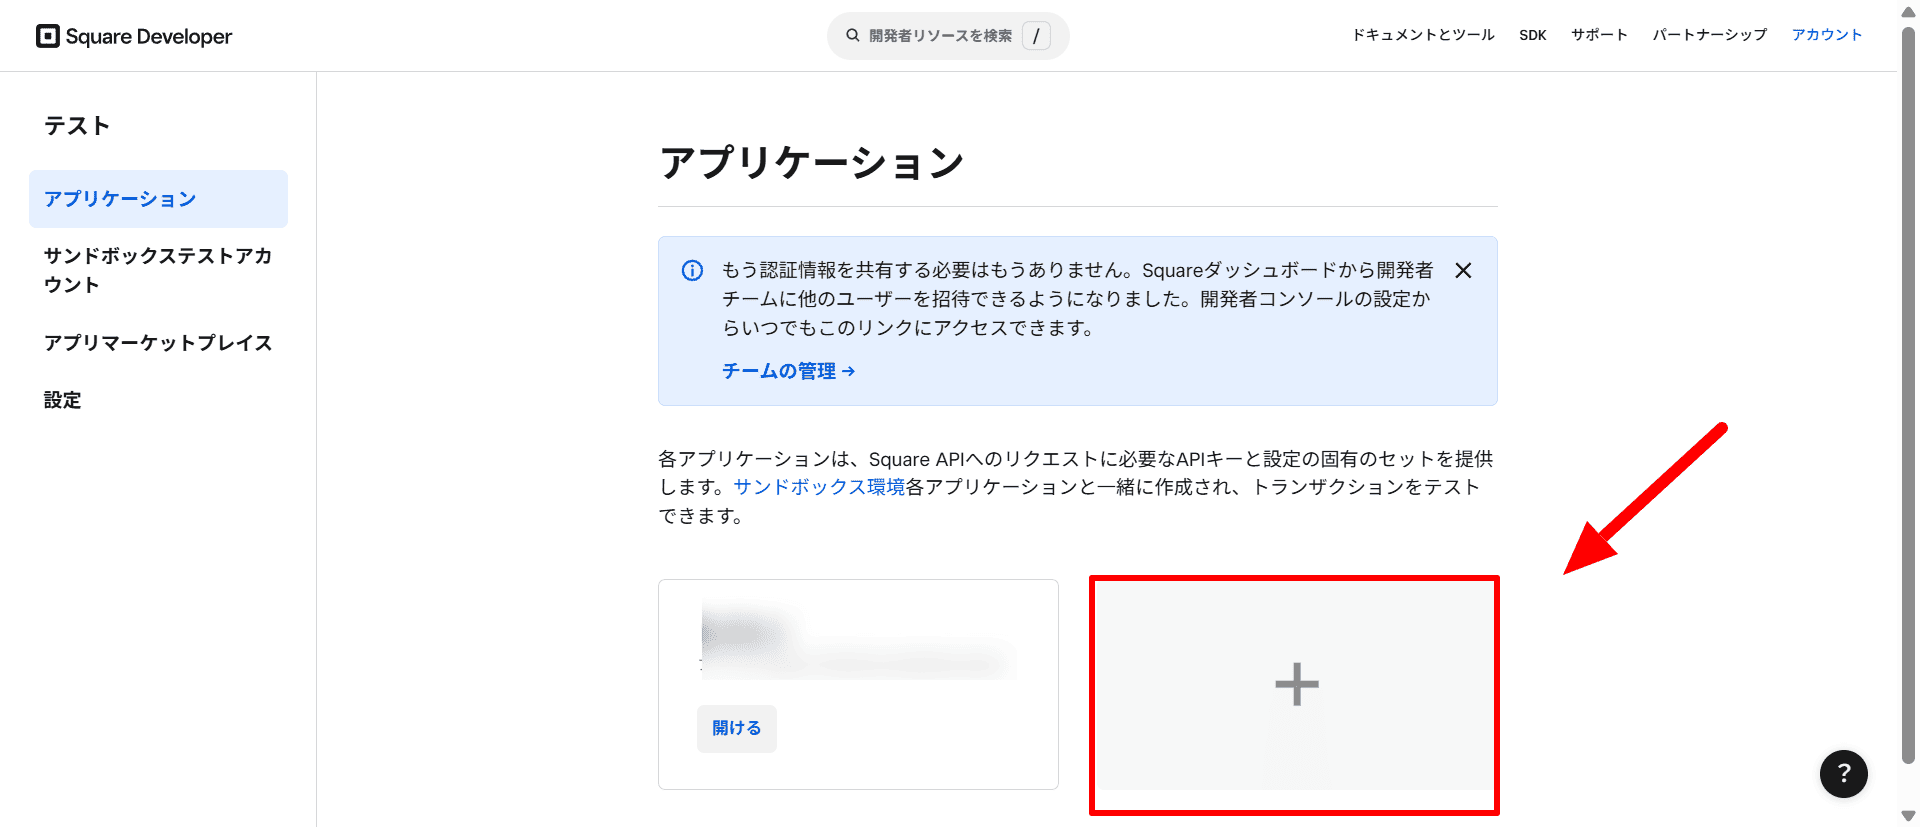Screen dimensions: 1920x827
Task: Open the サポート menu
Action: click(1599, 35)
